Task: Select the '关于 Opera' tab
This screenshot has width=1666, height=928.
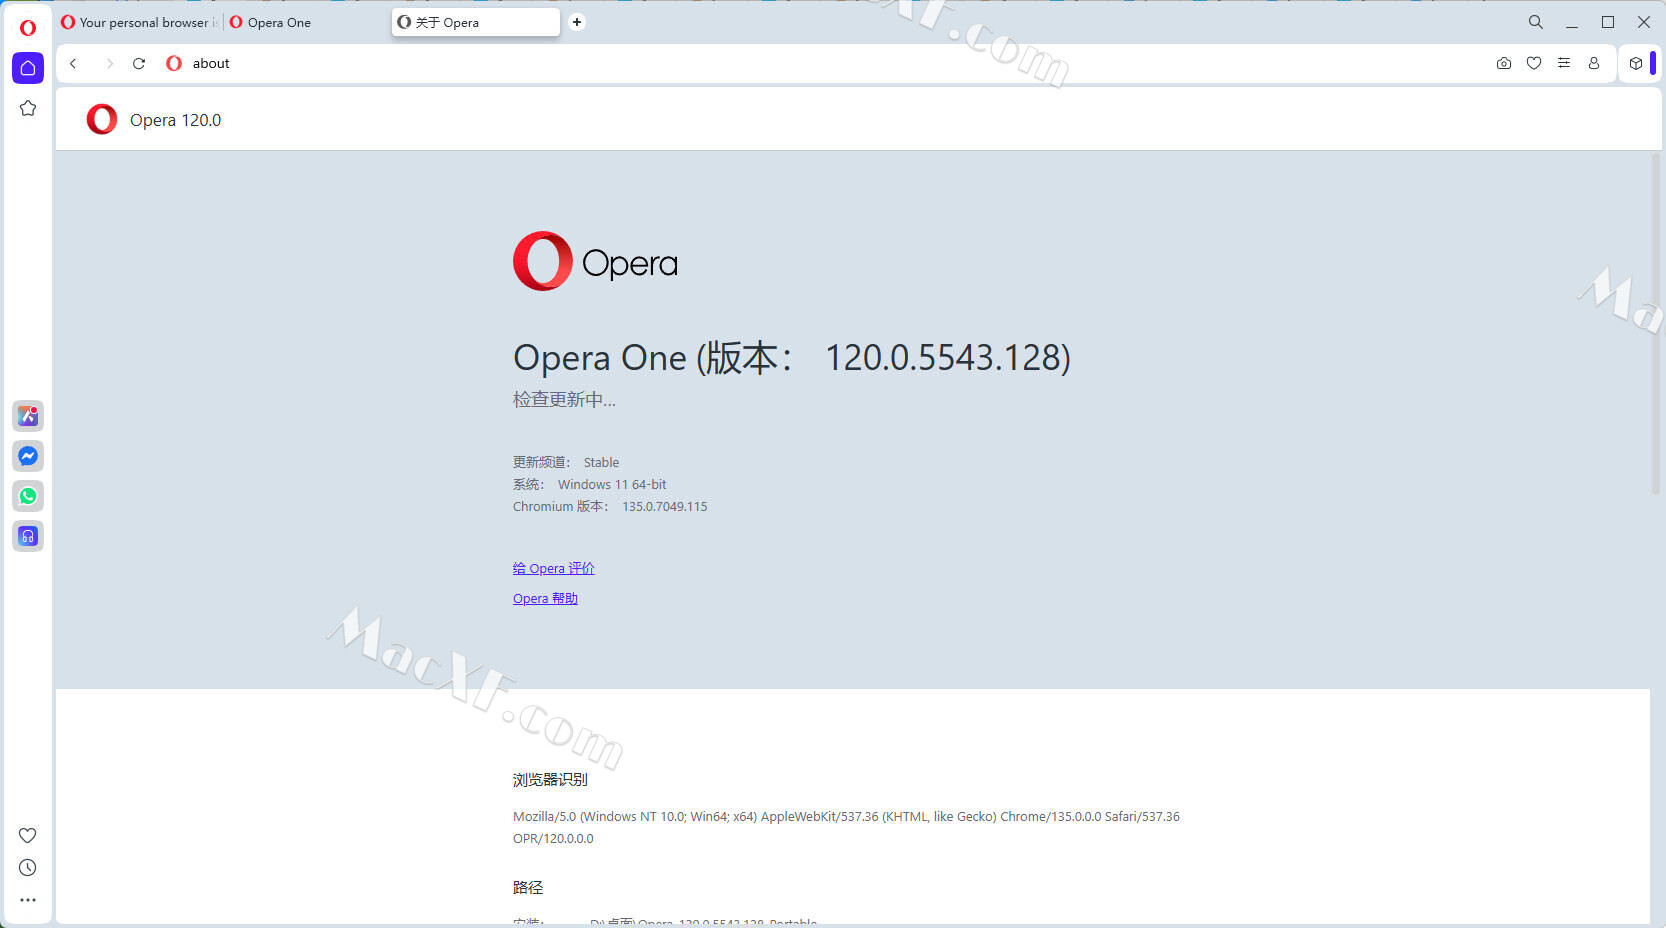Action: [476, 22]
